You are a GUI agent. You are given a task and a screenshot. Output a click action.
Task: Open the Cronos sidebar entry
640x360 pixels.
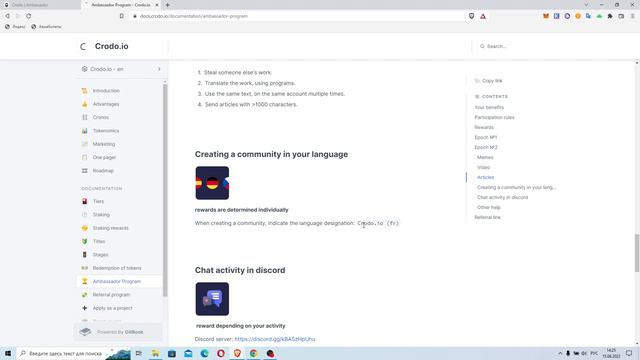coord(100,118)
